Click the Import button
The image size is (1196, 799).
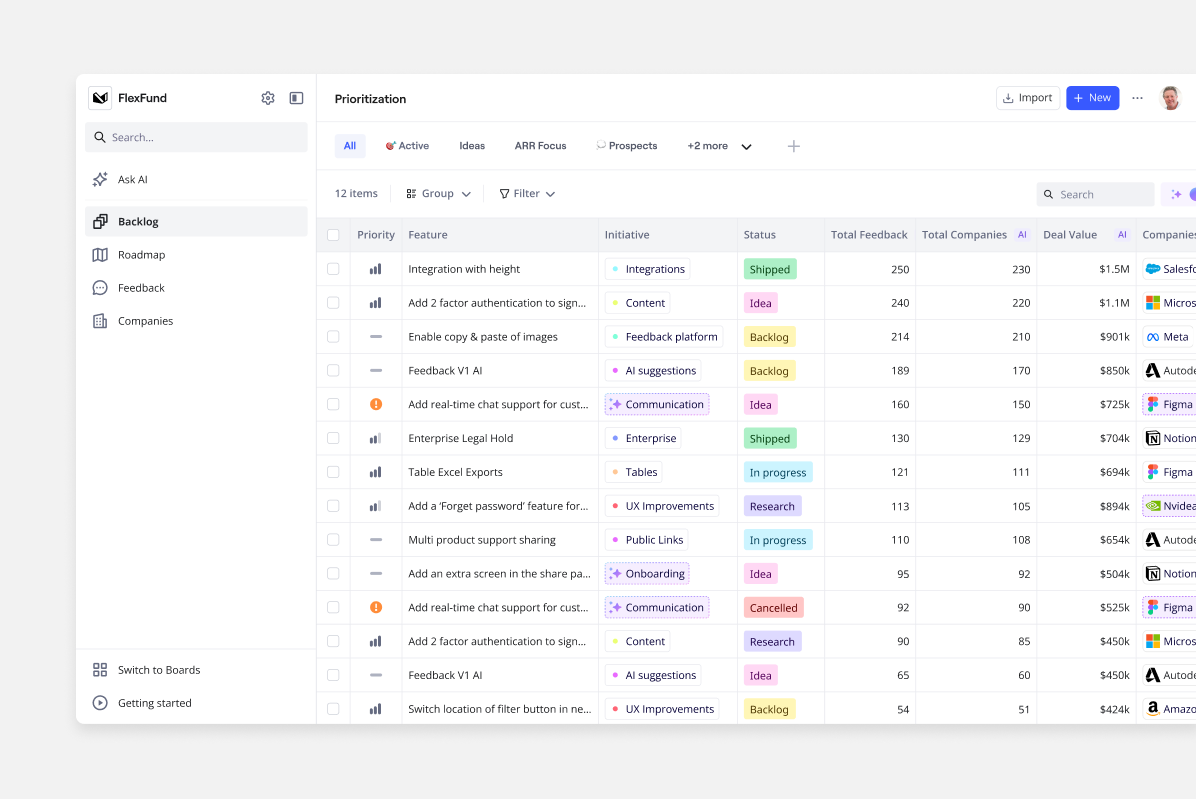1027,98
